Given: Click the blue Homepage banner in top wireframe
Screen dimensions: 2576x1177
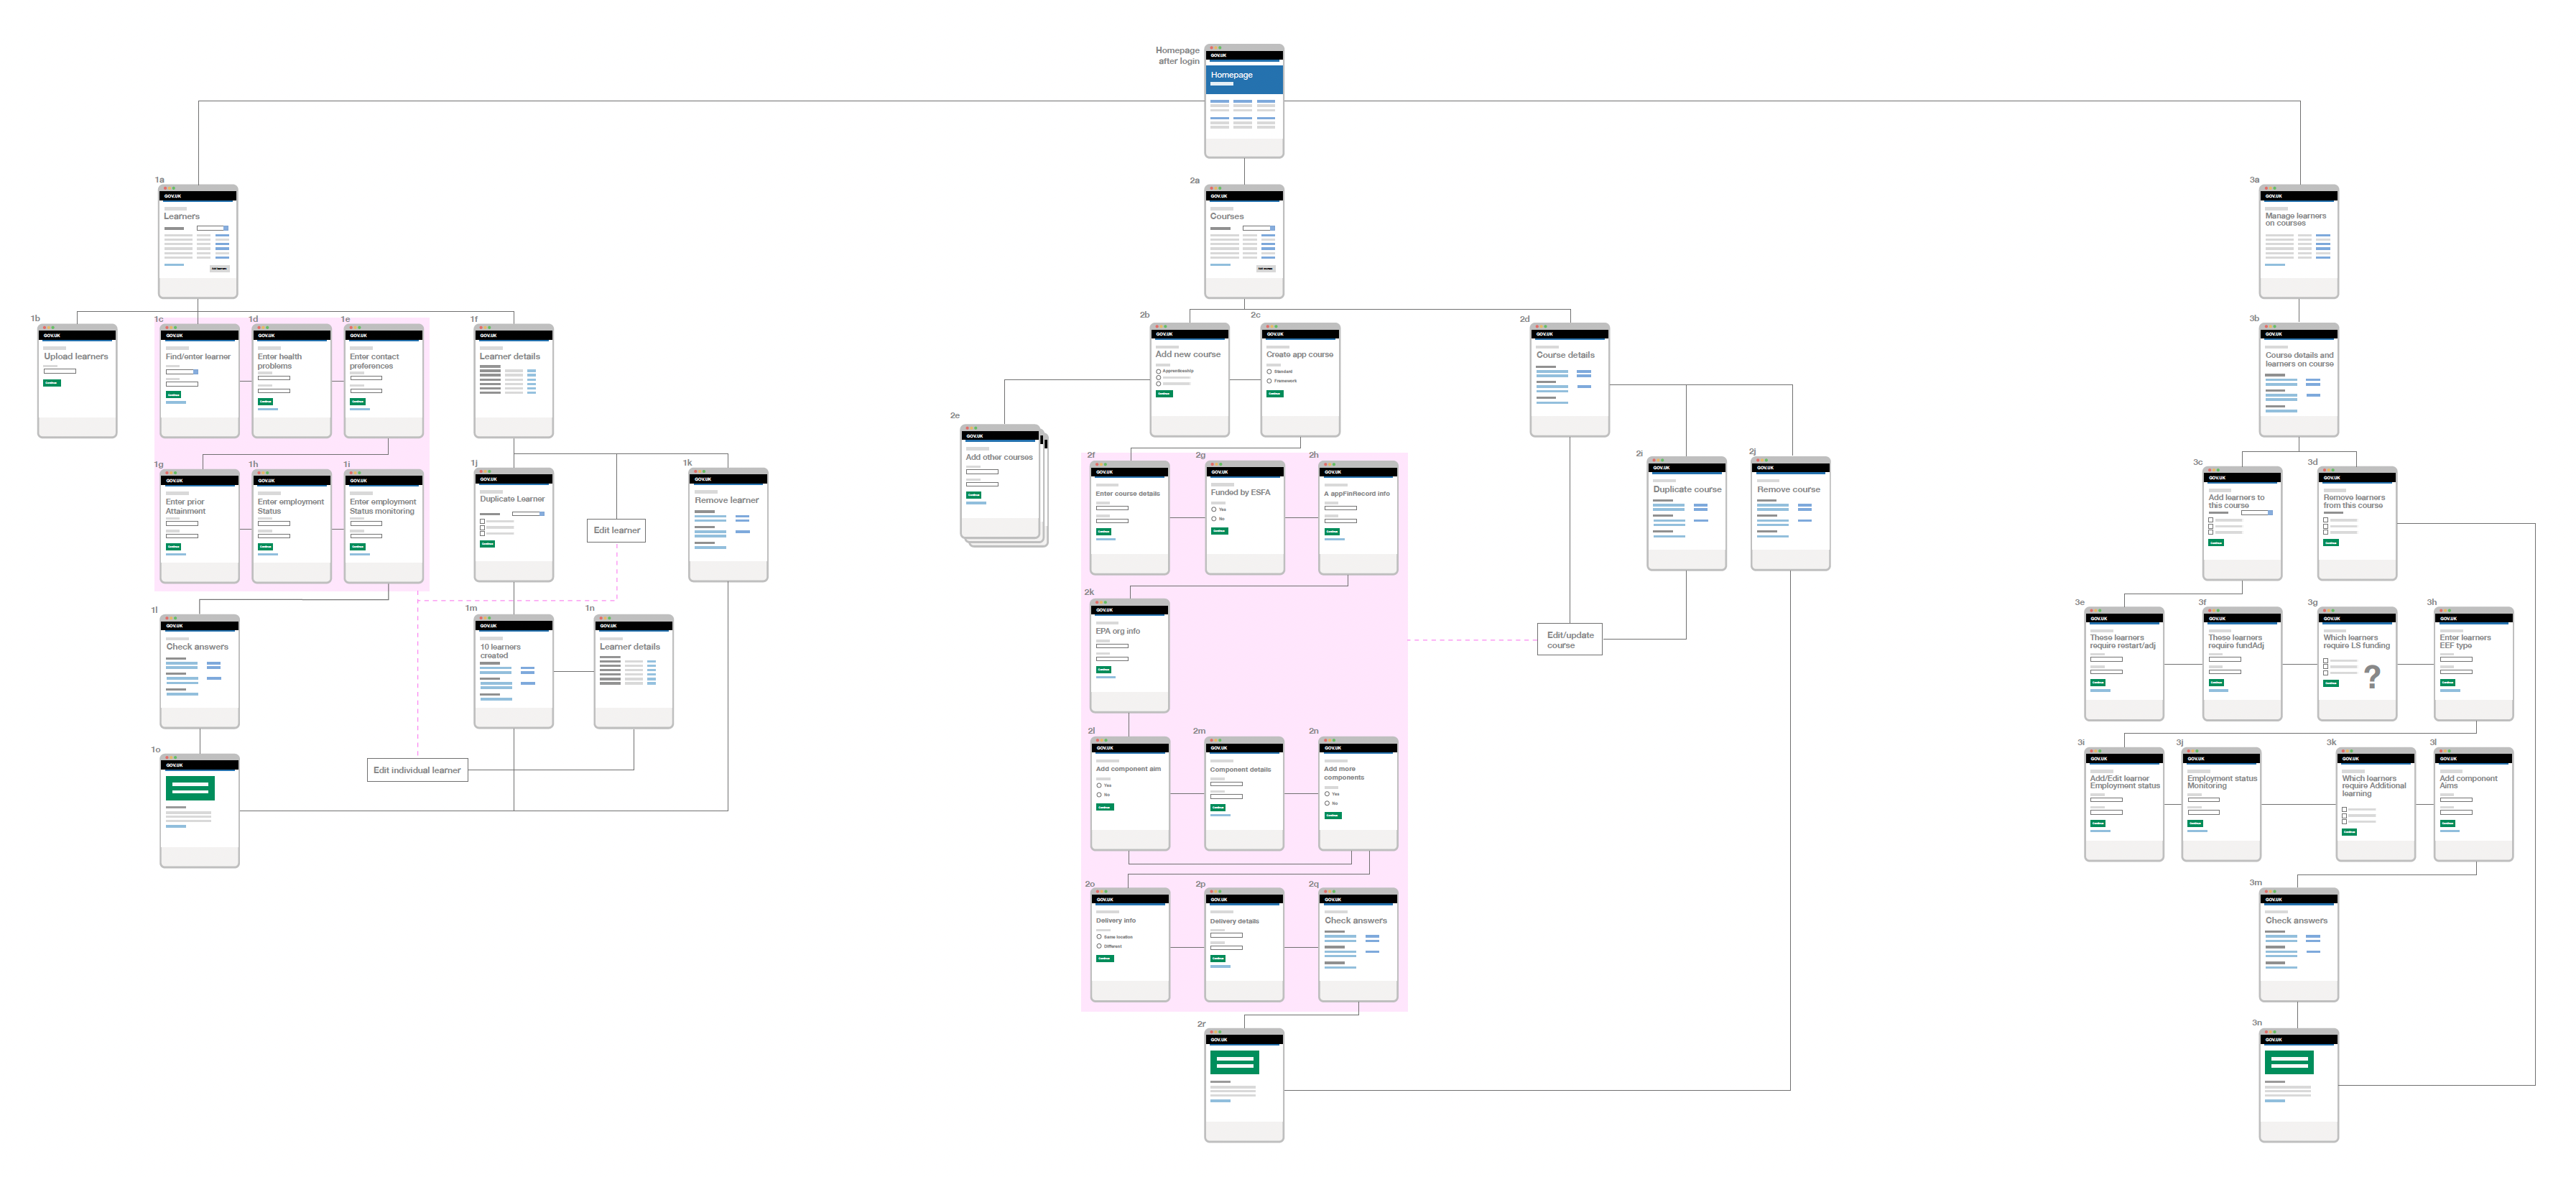Looking at the screenshot, I should point(1244,79).
